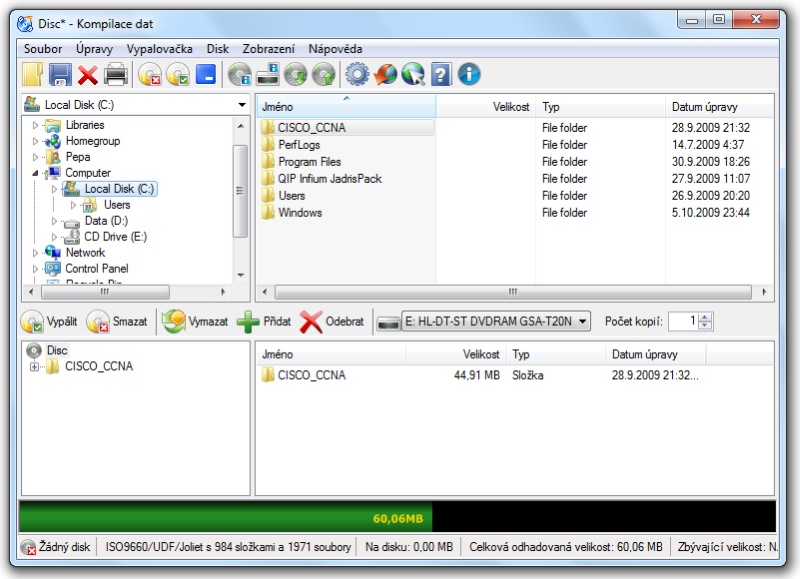Image resolution: width=800 pixels, height=579 pixels.
Task: Open a project with the folder icon
Action: coord(33,74)
